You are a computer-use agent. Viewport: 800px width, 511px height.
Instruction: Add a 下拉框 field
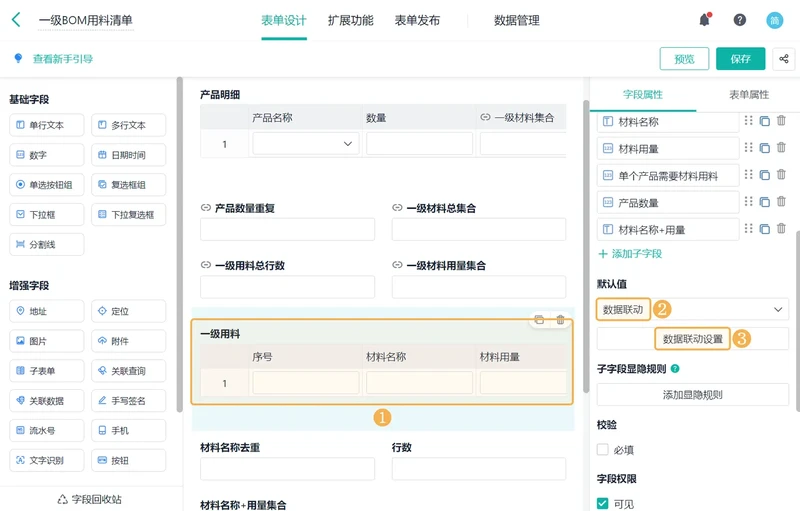[x=46, y=215]
